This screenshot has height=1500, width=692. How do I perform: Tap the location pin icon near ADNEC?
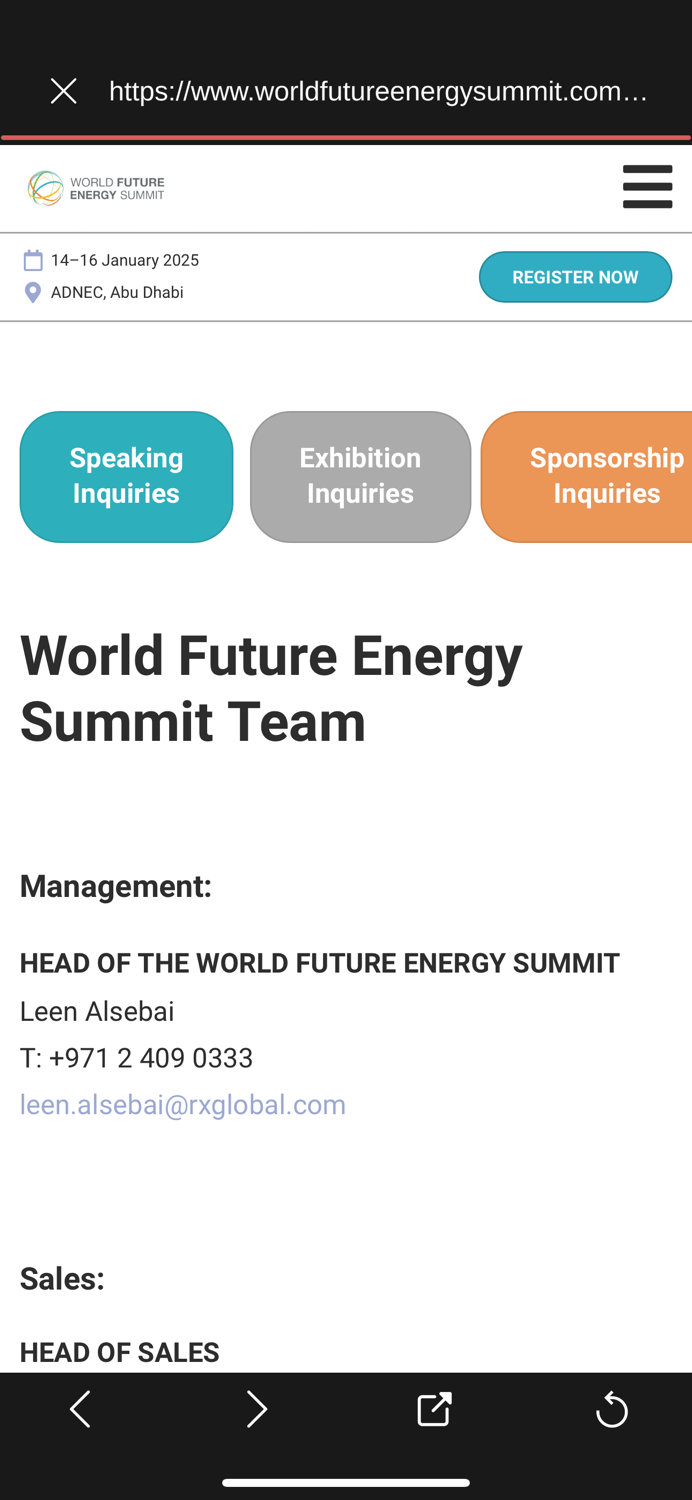[x=32, y=292]
